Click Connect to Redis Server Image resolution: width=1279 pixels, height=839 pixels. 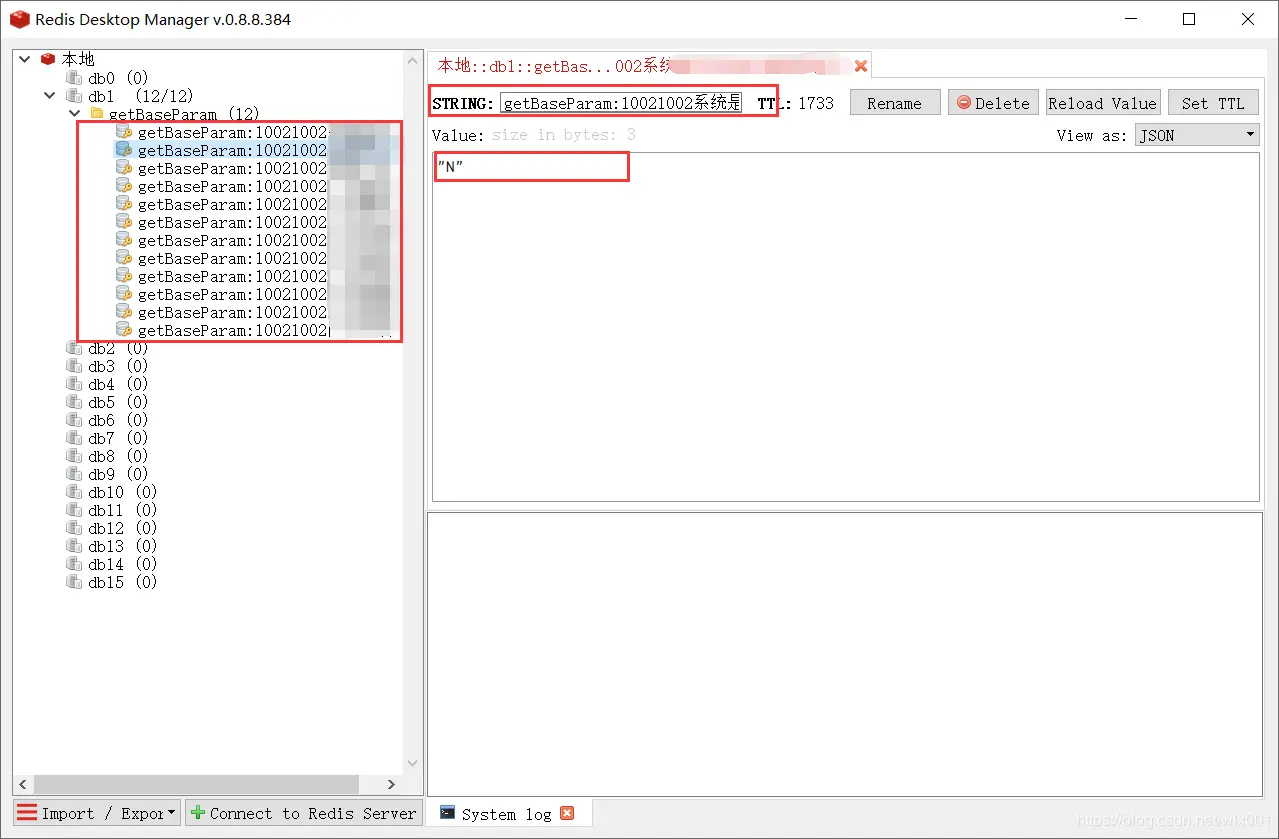tap(304, 813)
